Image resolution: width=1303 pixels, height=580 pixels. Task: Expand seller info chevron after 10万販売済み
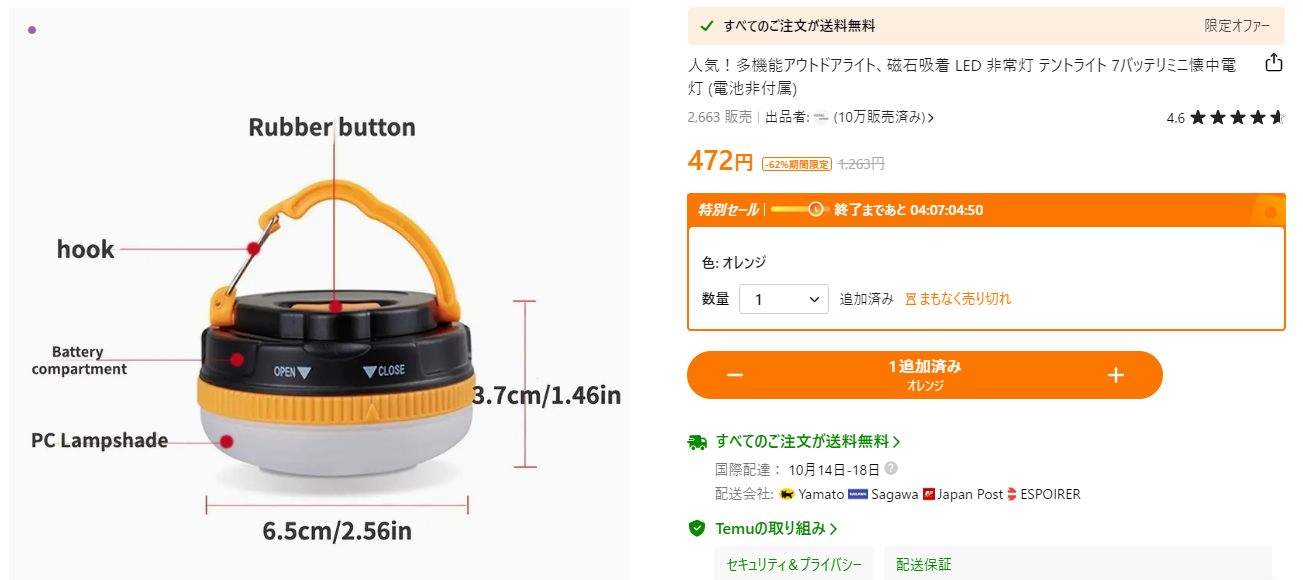[932, 118]
